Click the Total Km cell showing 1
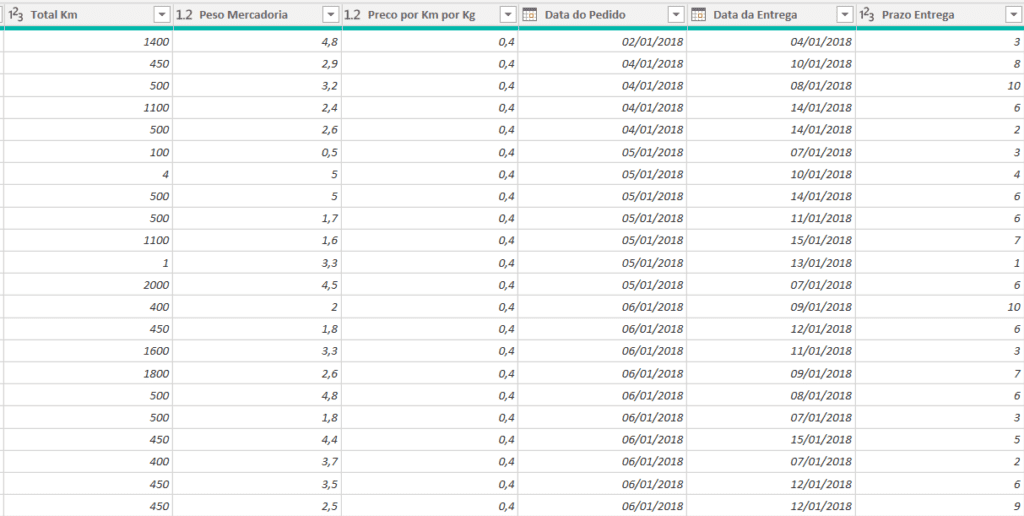 pyautogui.click(x=88, y=263)
